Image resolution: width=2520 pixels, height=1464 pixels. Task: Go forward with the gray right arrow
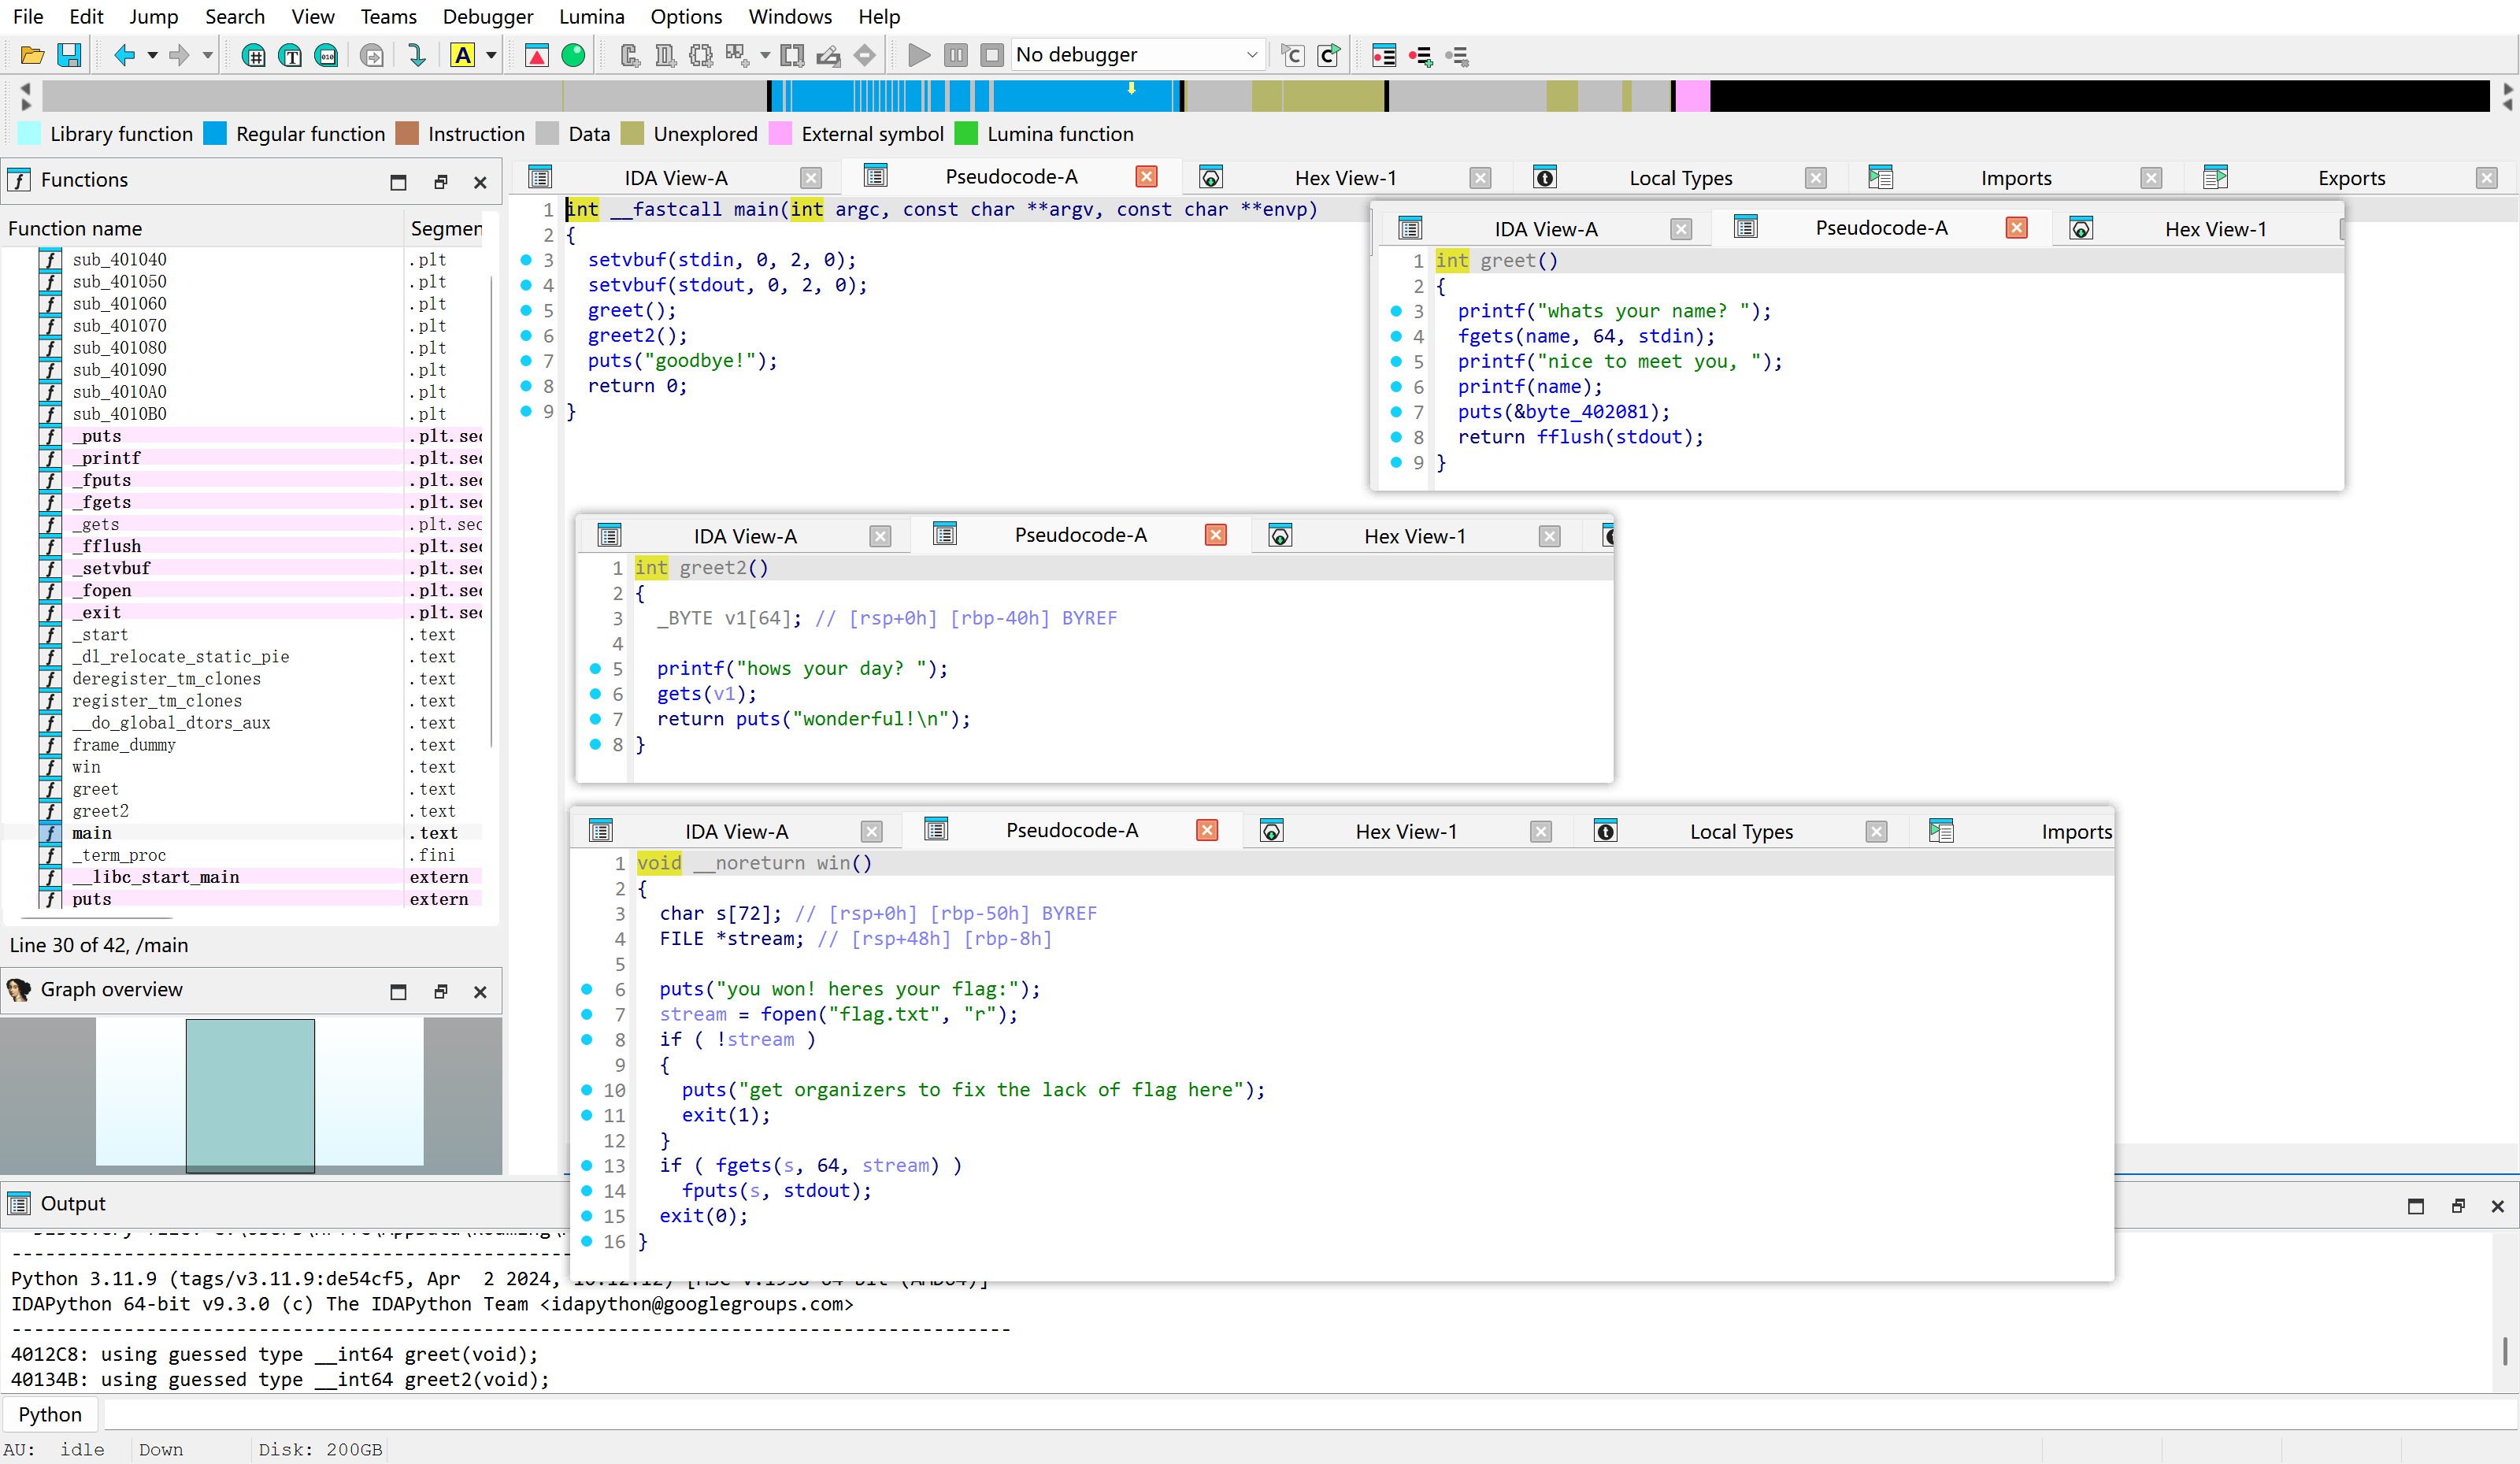tap(179, 55)
